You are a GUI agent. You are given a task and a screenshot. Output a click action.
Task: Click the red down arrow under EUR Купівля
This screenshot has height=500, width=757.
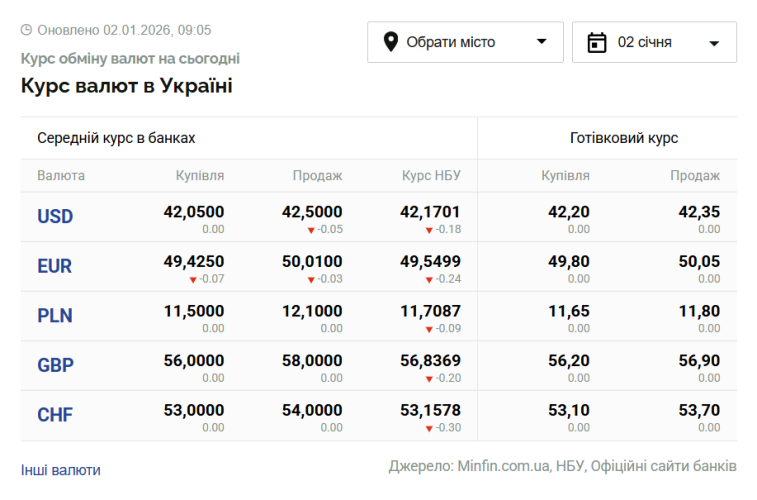(193, 279)
